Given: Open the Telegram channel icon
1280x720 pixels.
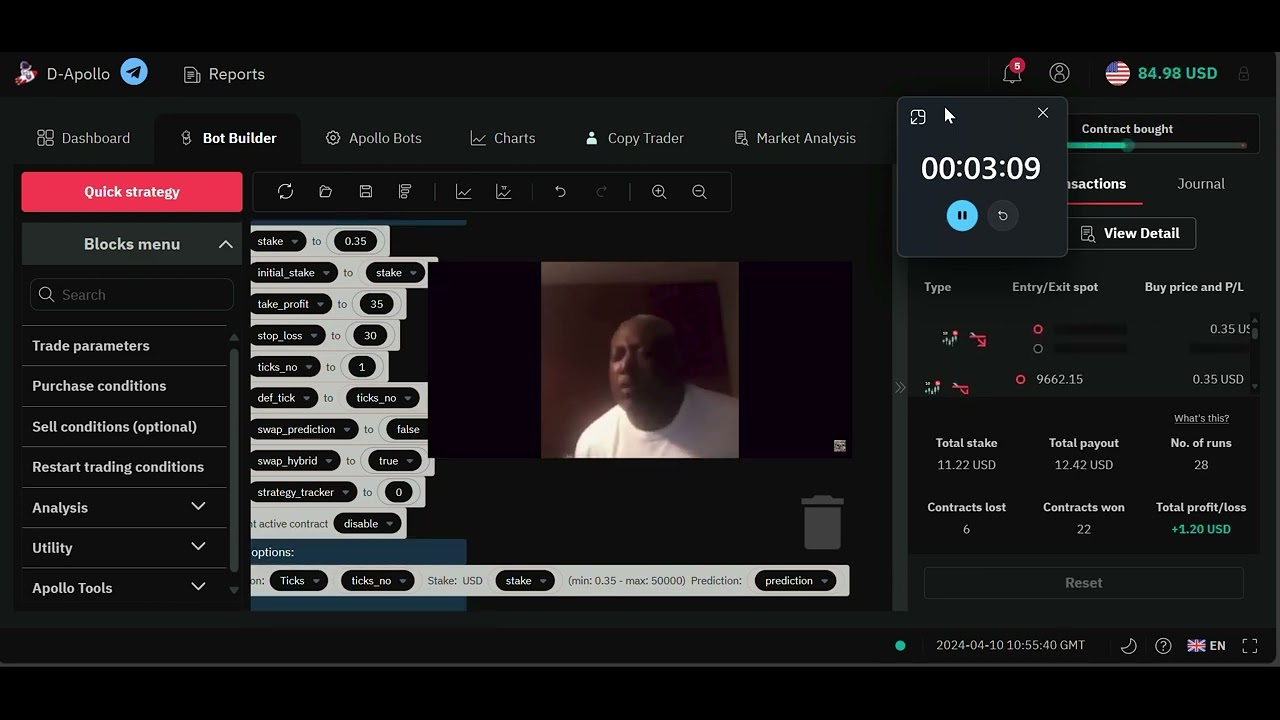Looking at the screenshot, I should click(134, 72).
